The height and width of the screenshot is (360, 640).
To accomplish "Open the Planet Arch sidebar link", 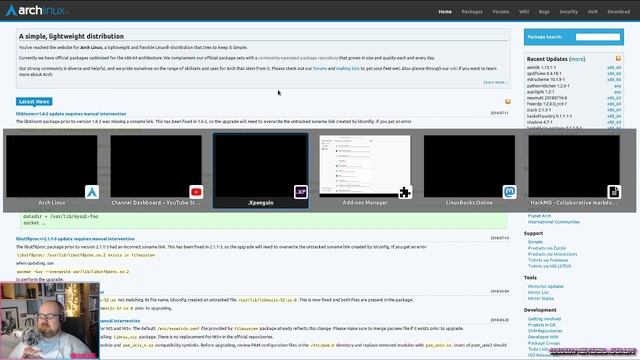I will coord(539,216).
